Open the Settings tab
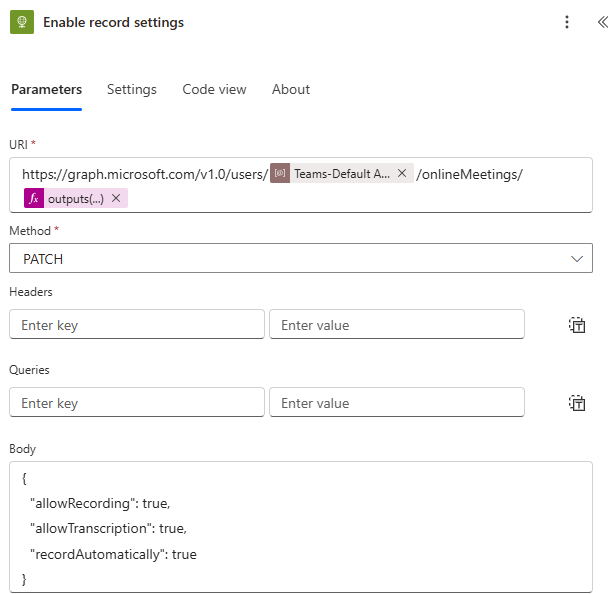Screen dimensions: 608x594 (132, 89)
